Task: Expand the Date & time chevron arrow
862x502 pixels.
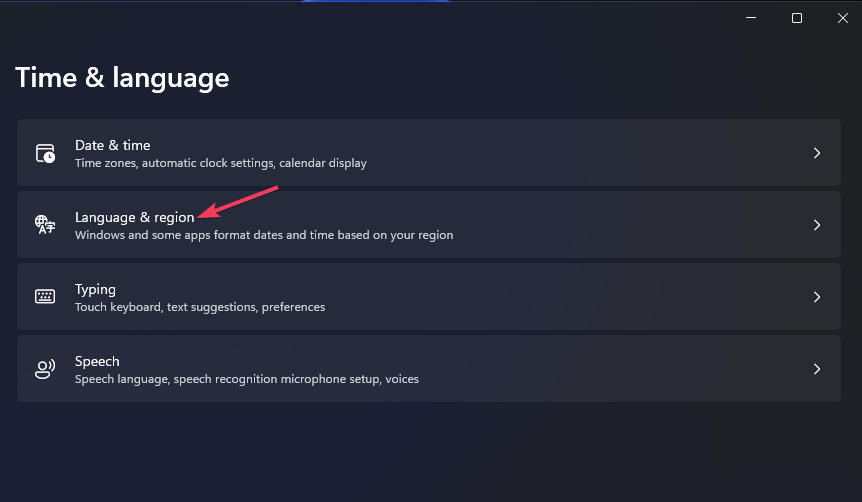Action: pos(817,153)
